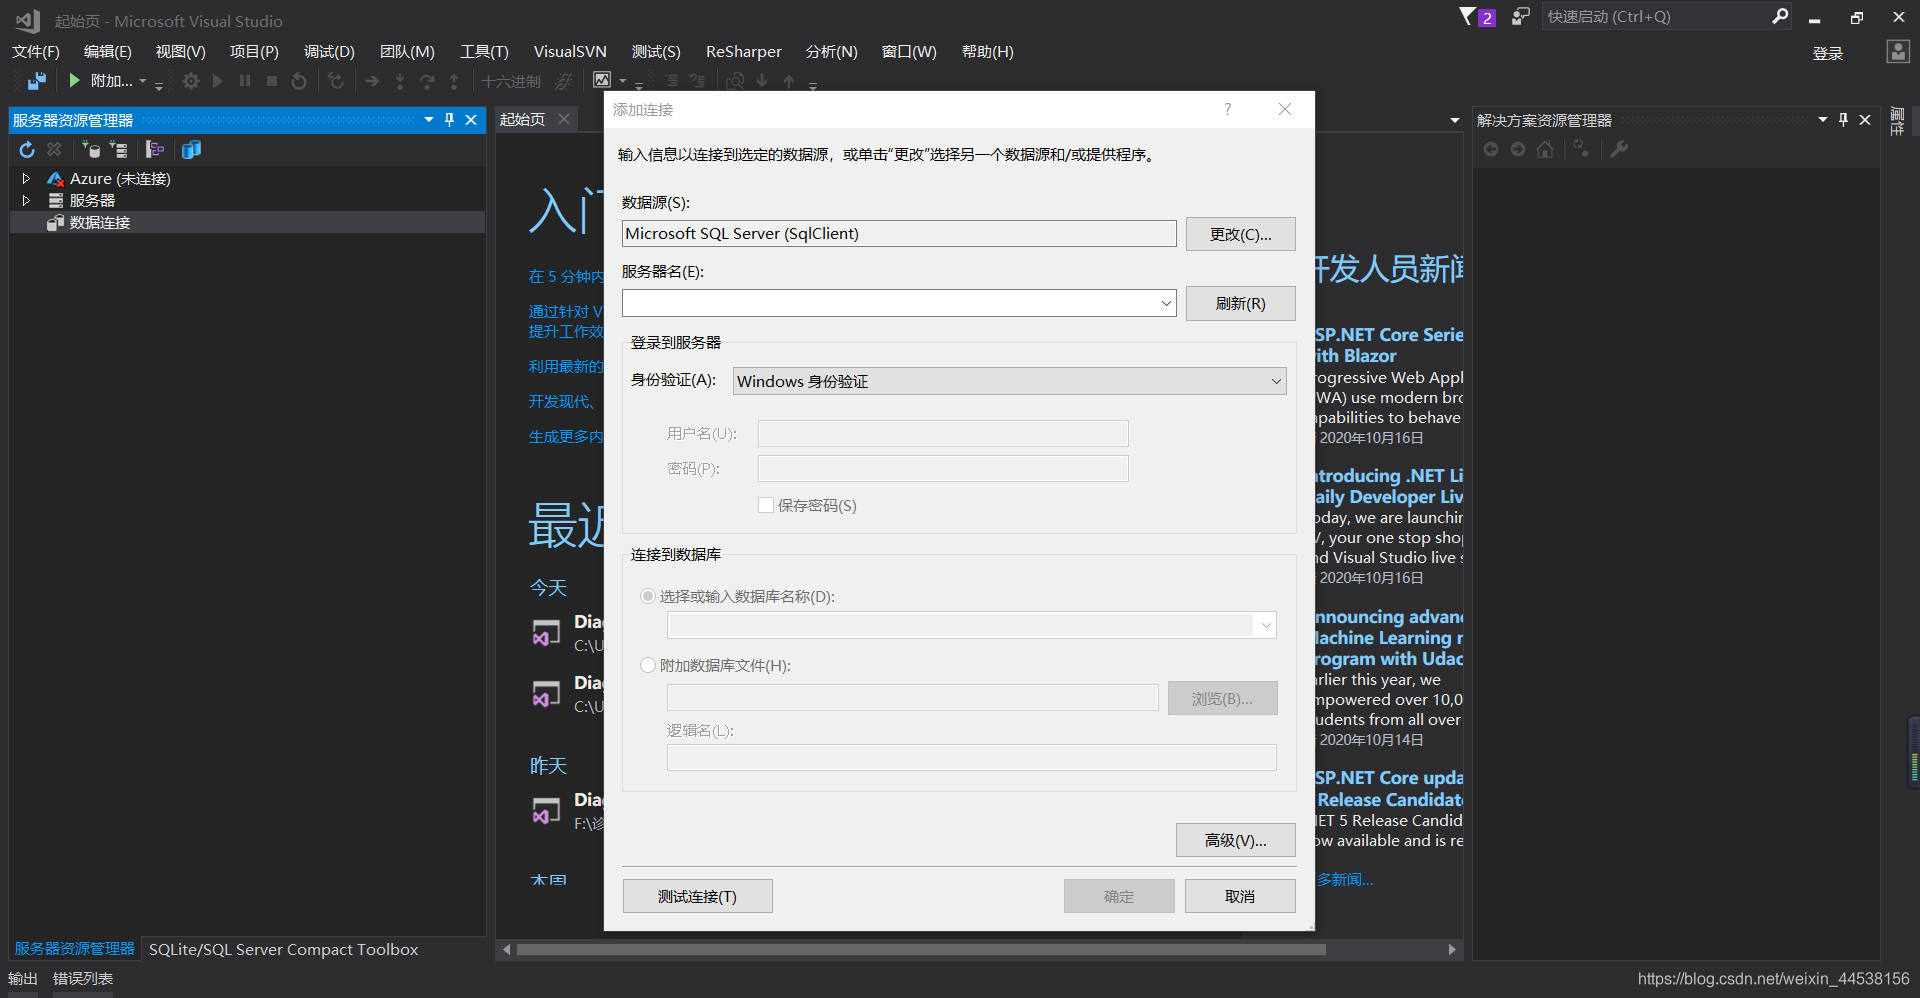This screenshot has width=1920, height=998.
Task: Open Solution Explorer window position dropdown
Action: (1823, 120)
